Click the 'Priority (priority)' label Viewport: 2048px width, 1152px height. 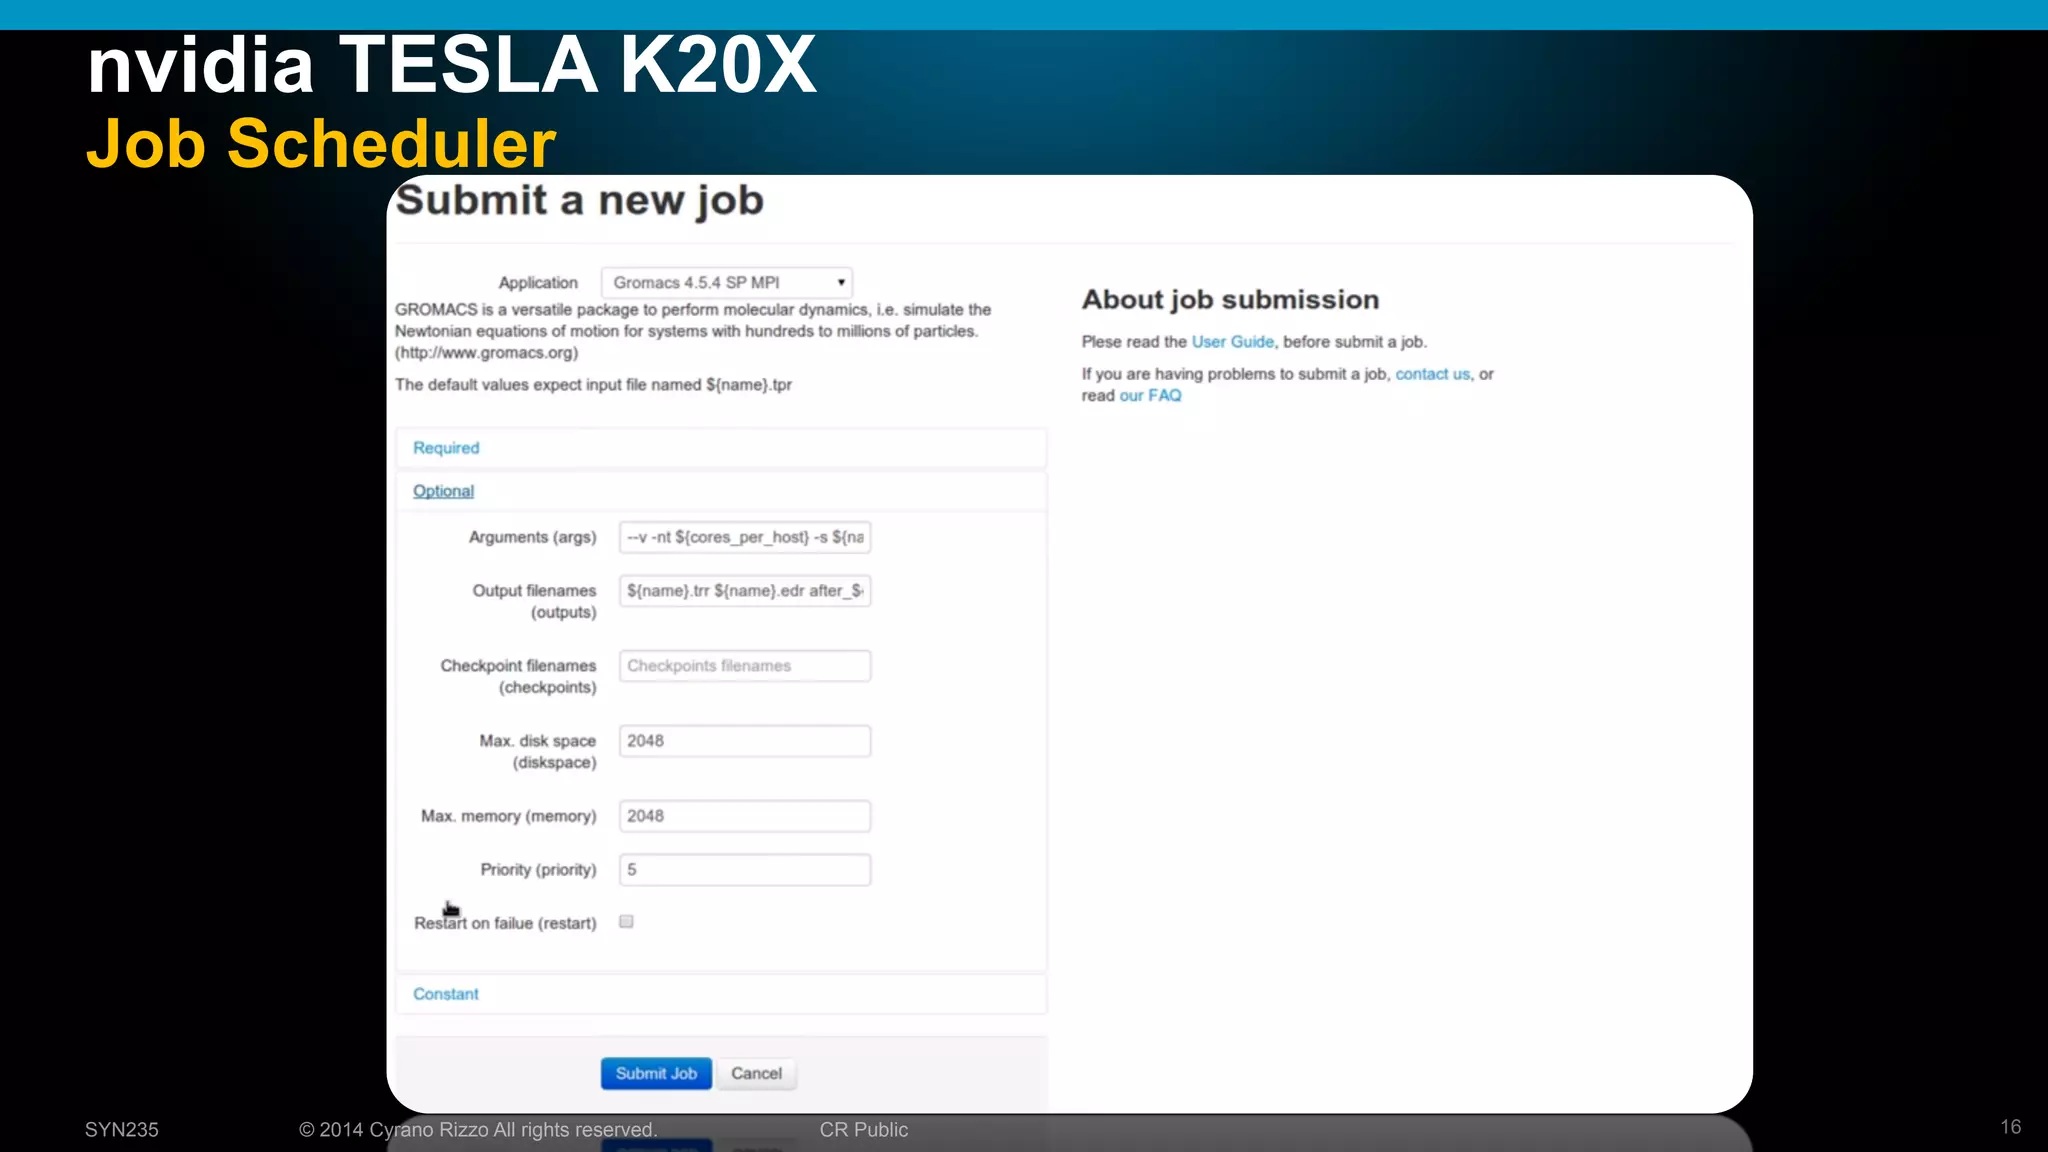point(538,870)
